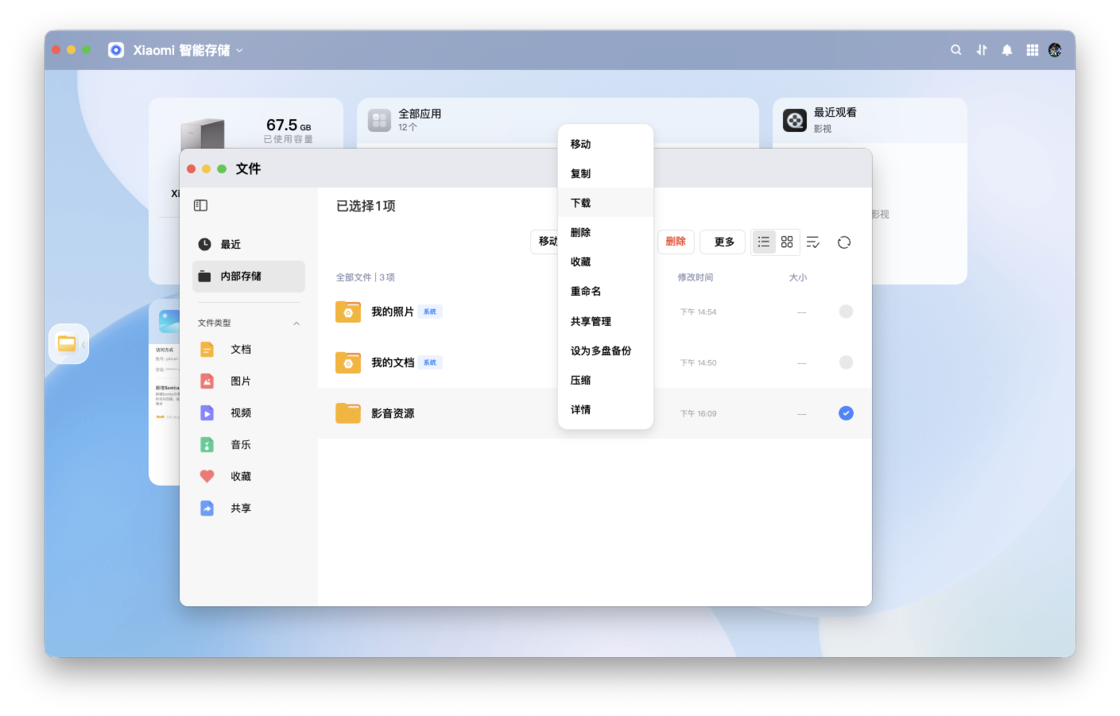The image size is (1120, 716).
Task: Choose 共享管理 from the context menu
Action: click(606, 322)
